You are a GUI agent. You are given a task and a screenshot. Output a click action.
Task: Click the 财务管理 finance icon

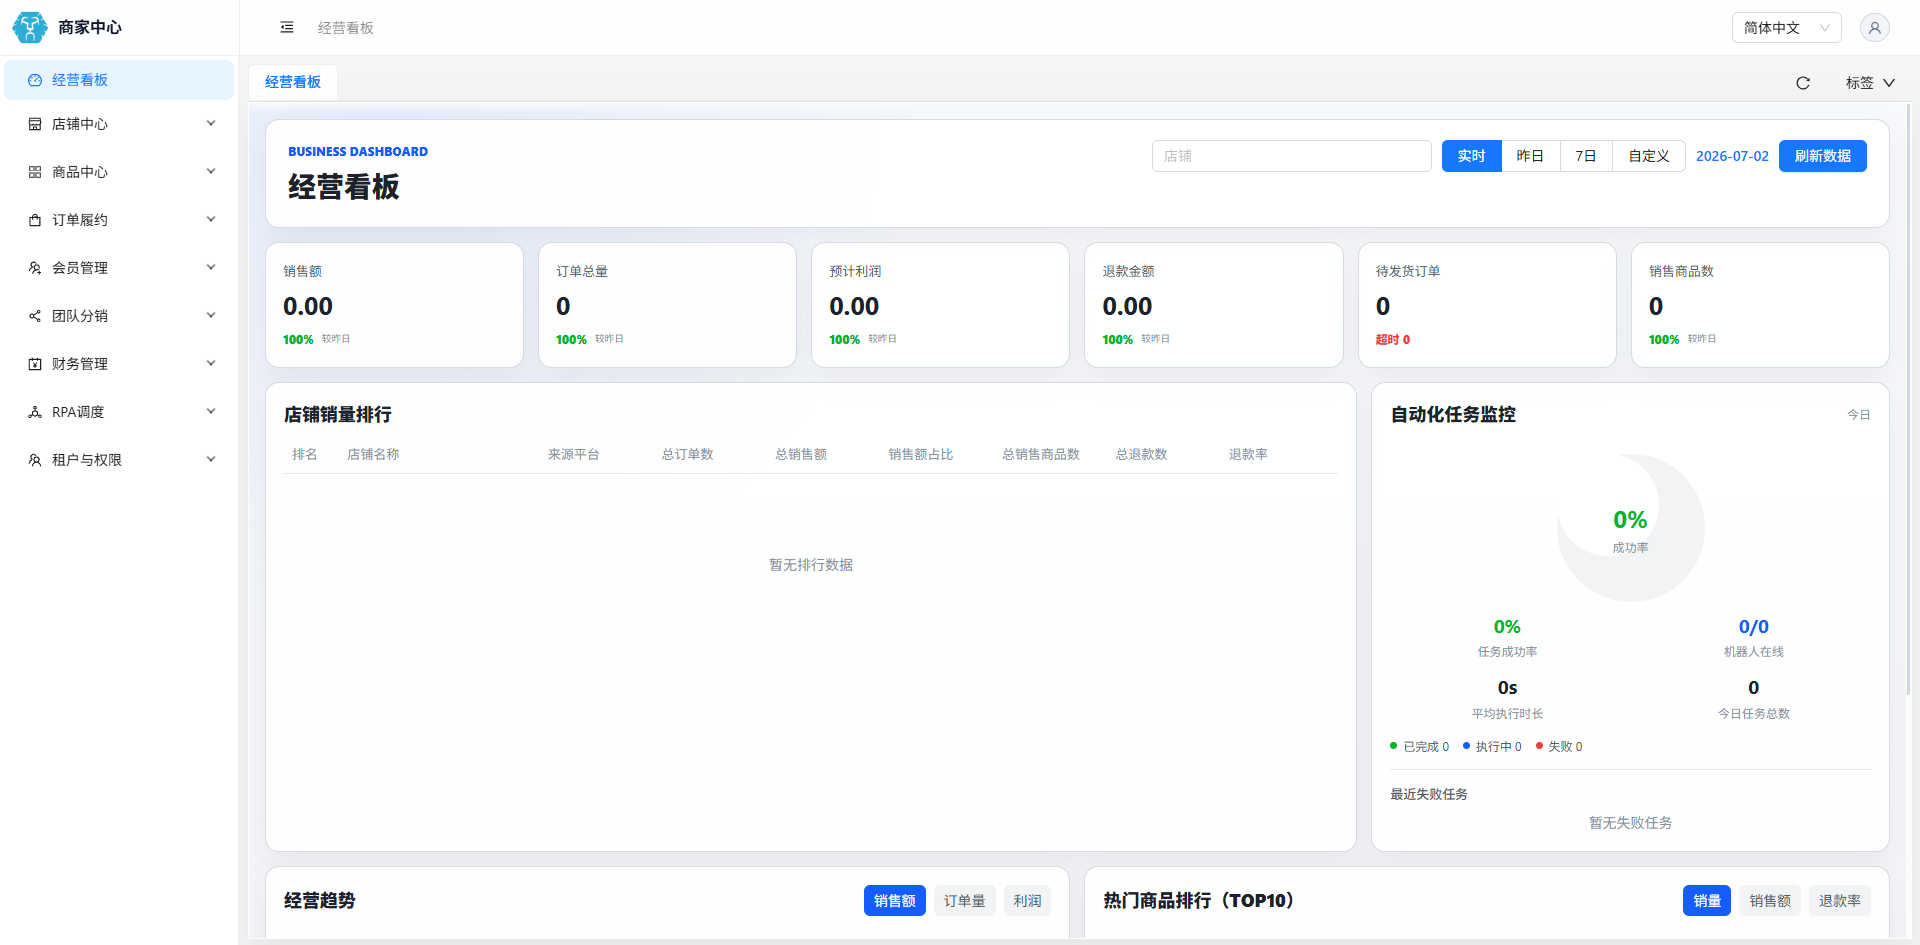click(x=35, y=364)
